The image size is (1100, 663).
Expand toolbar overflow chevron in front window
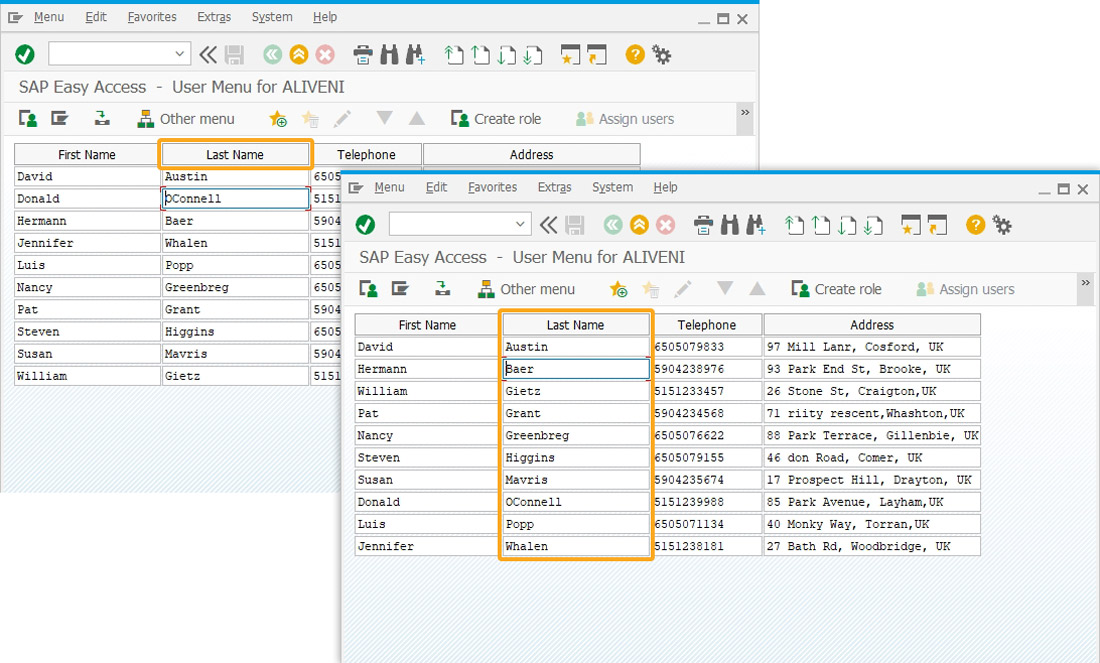point(1085,283)
